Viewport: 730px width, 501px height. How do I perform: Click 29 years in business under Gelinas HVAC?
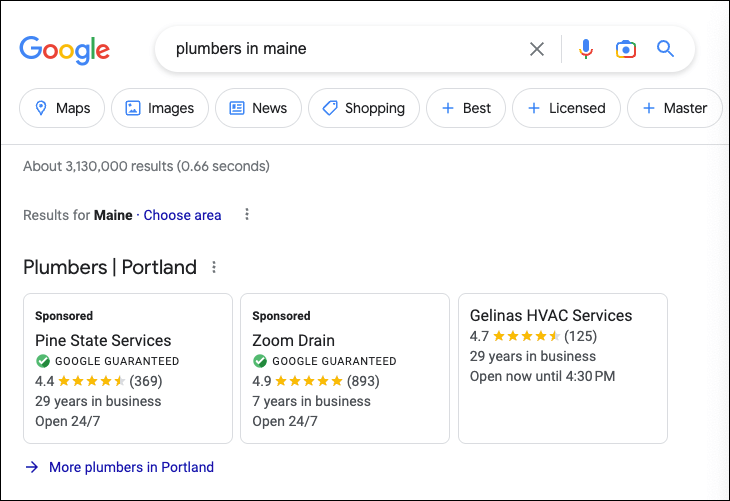533,356
